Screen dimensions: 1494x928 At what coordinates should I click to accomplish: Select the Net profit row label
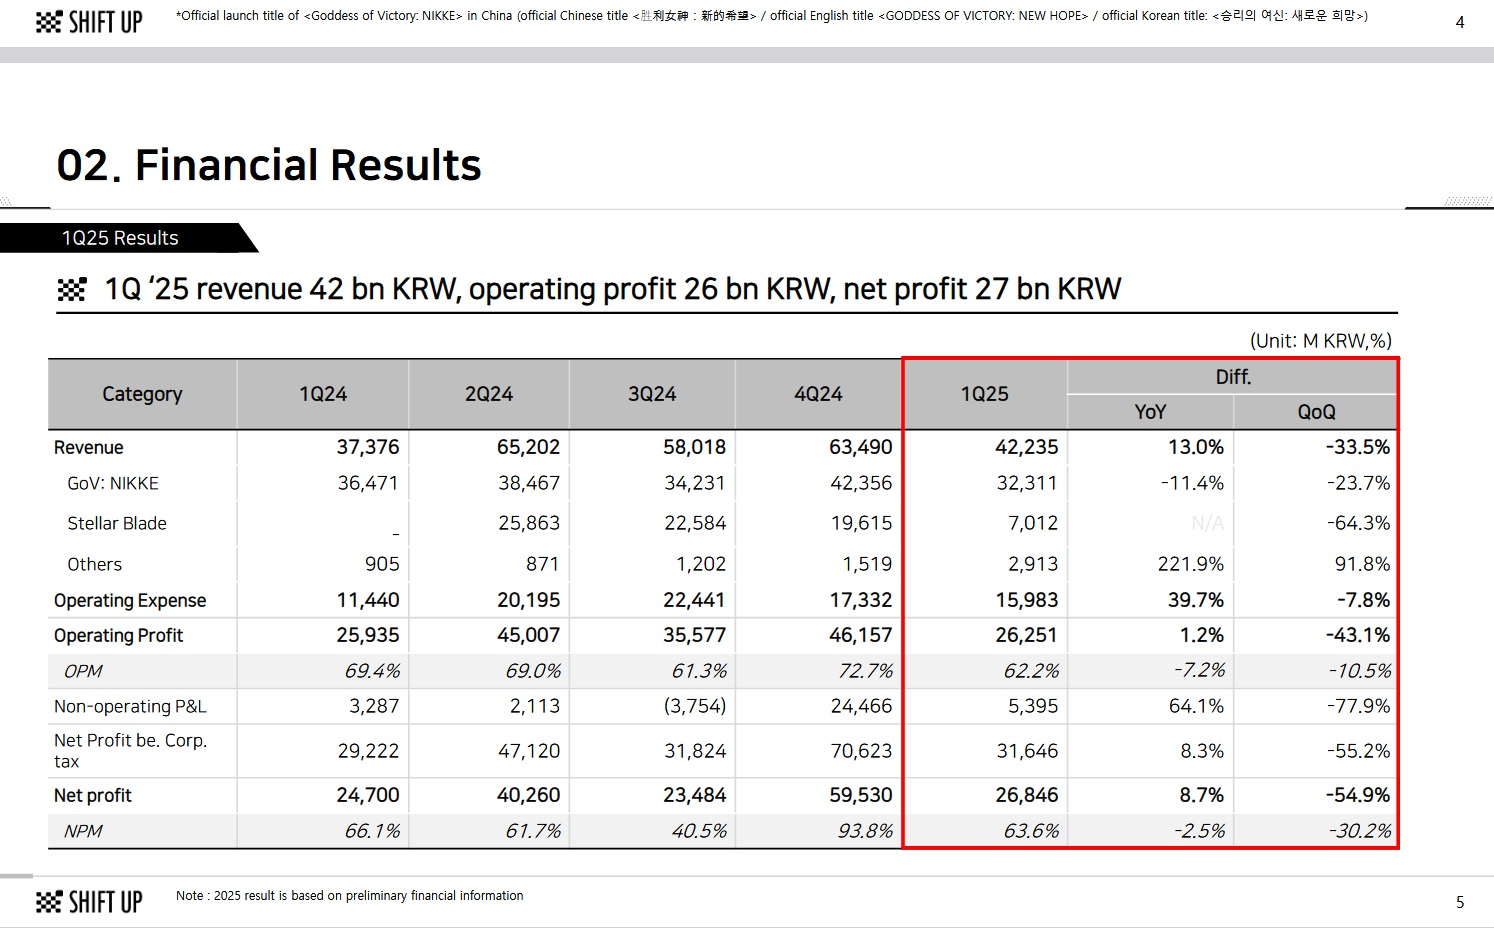coord(93,795)
